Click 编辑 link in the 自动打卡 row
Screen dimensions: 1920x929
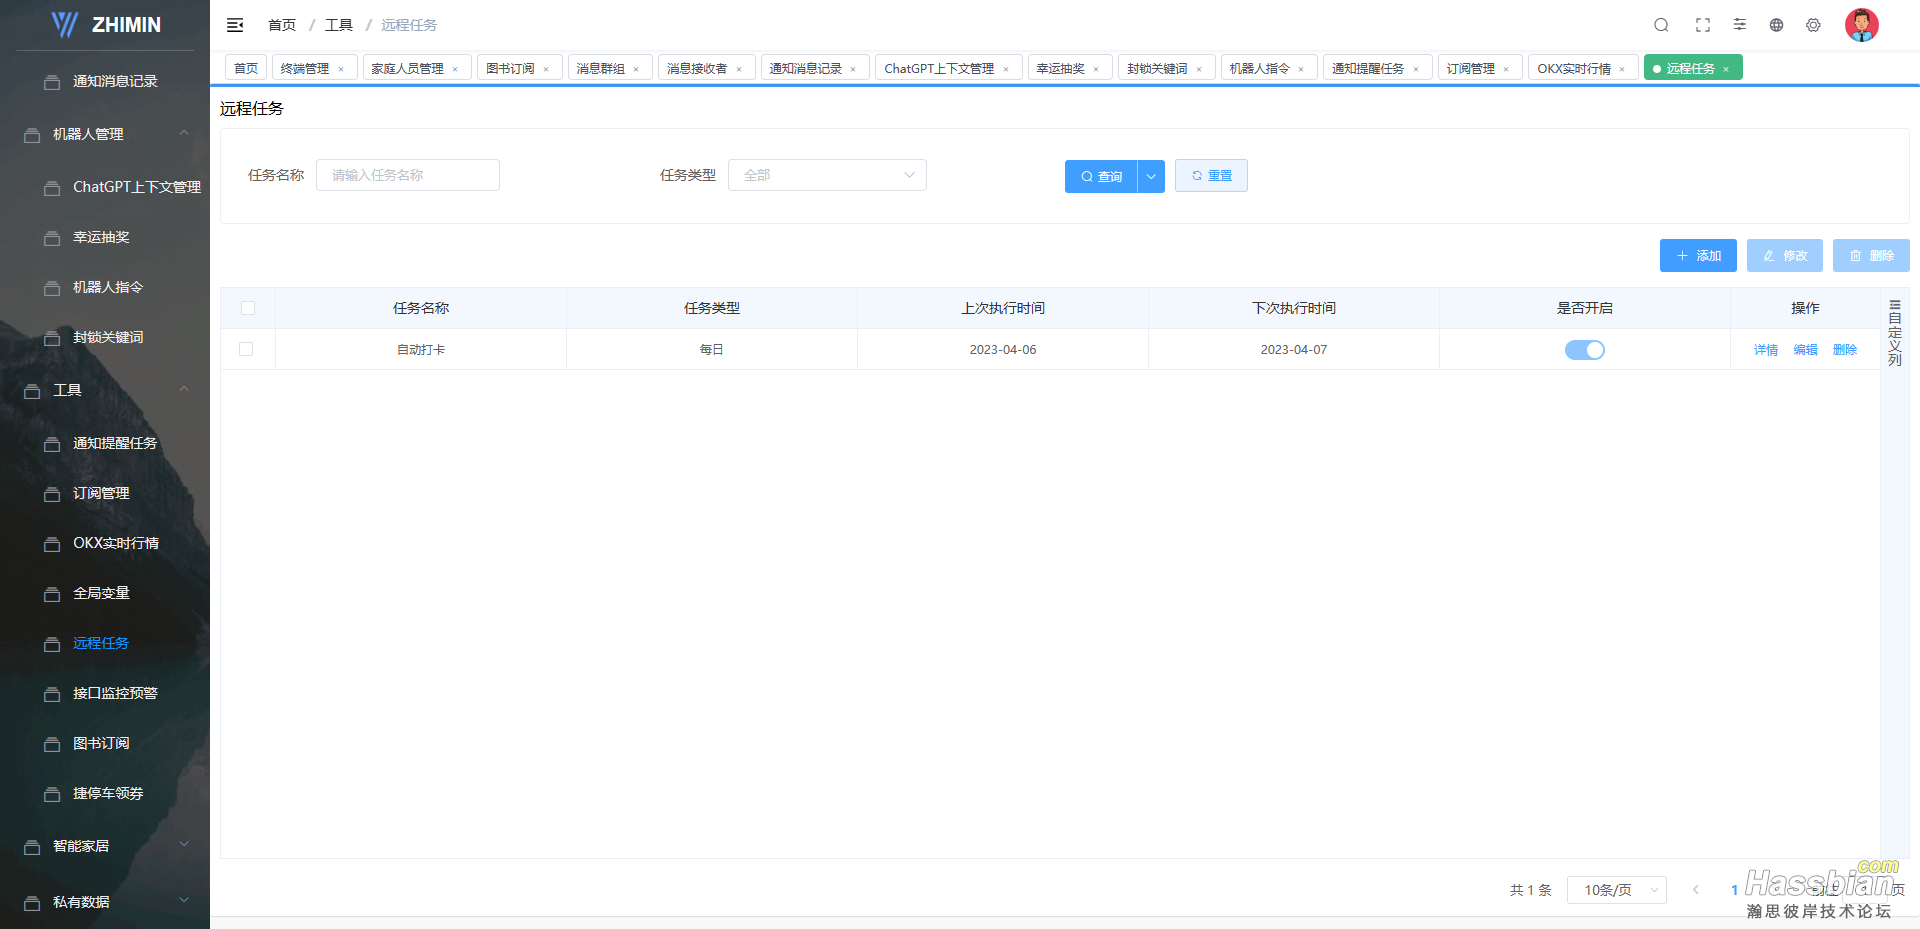point(1805,350)
